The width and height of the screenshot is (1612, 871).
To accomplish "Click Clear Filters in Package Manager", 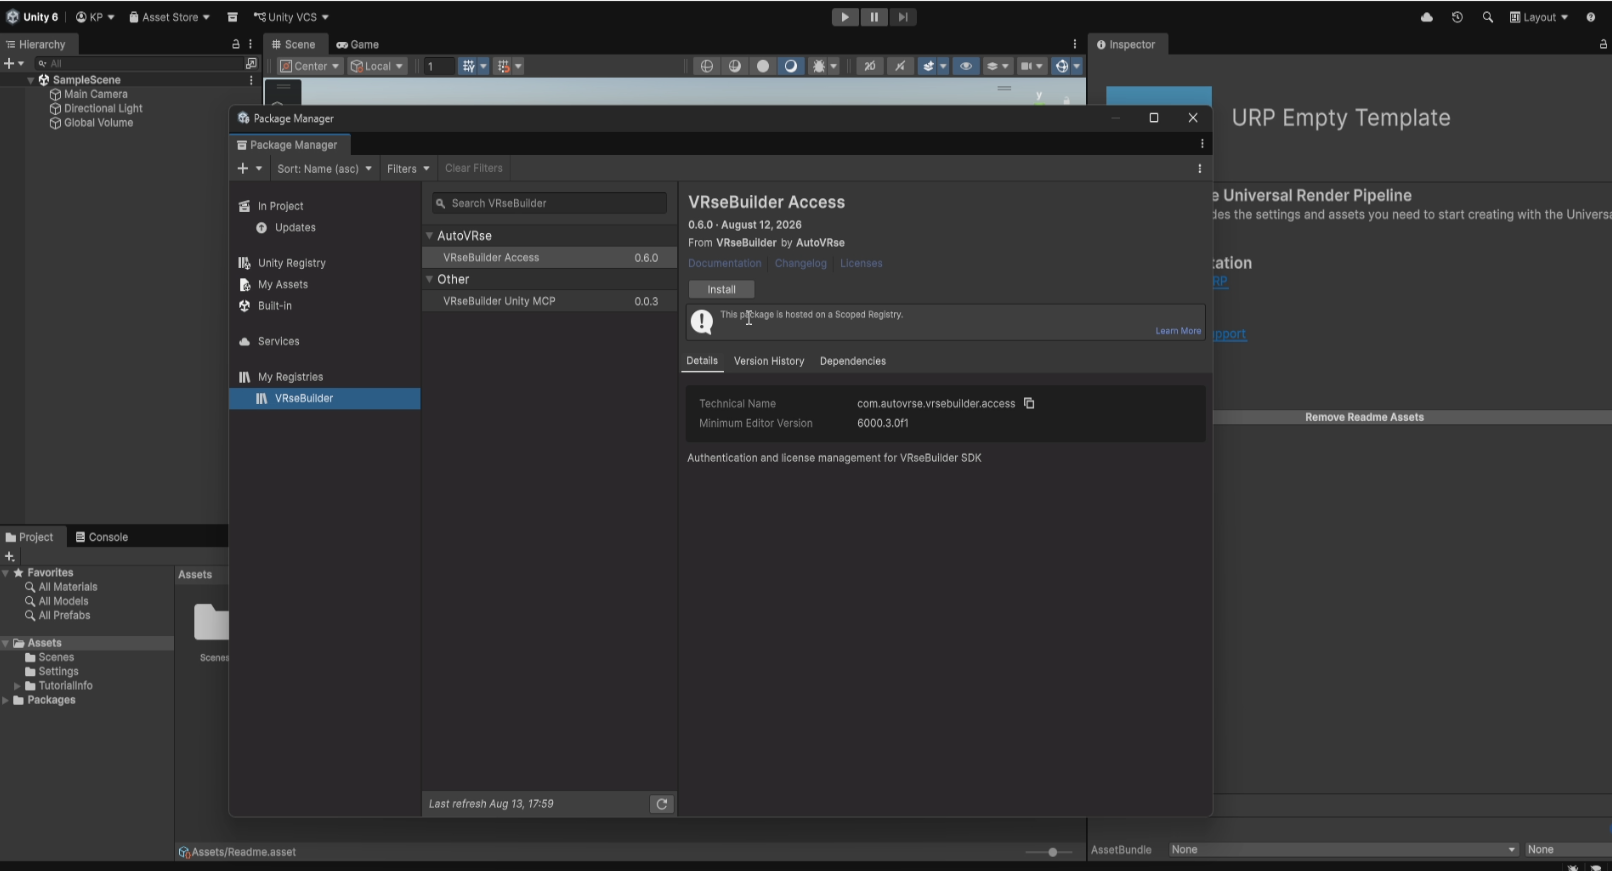I will point(474,168).
